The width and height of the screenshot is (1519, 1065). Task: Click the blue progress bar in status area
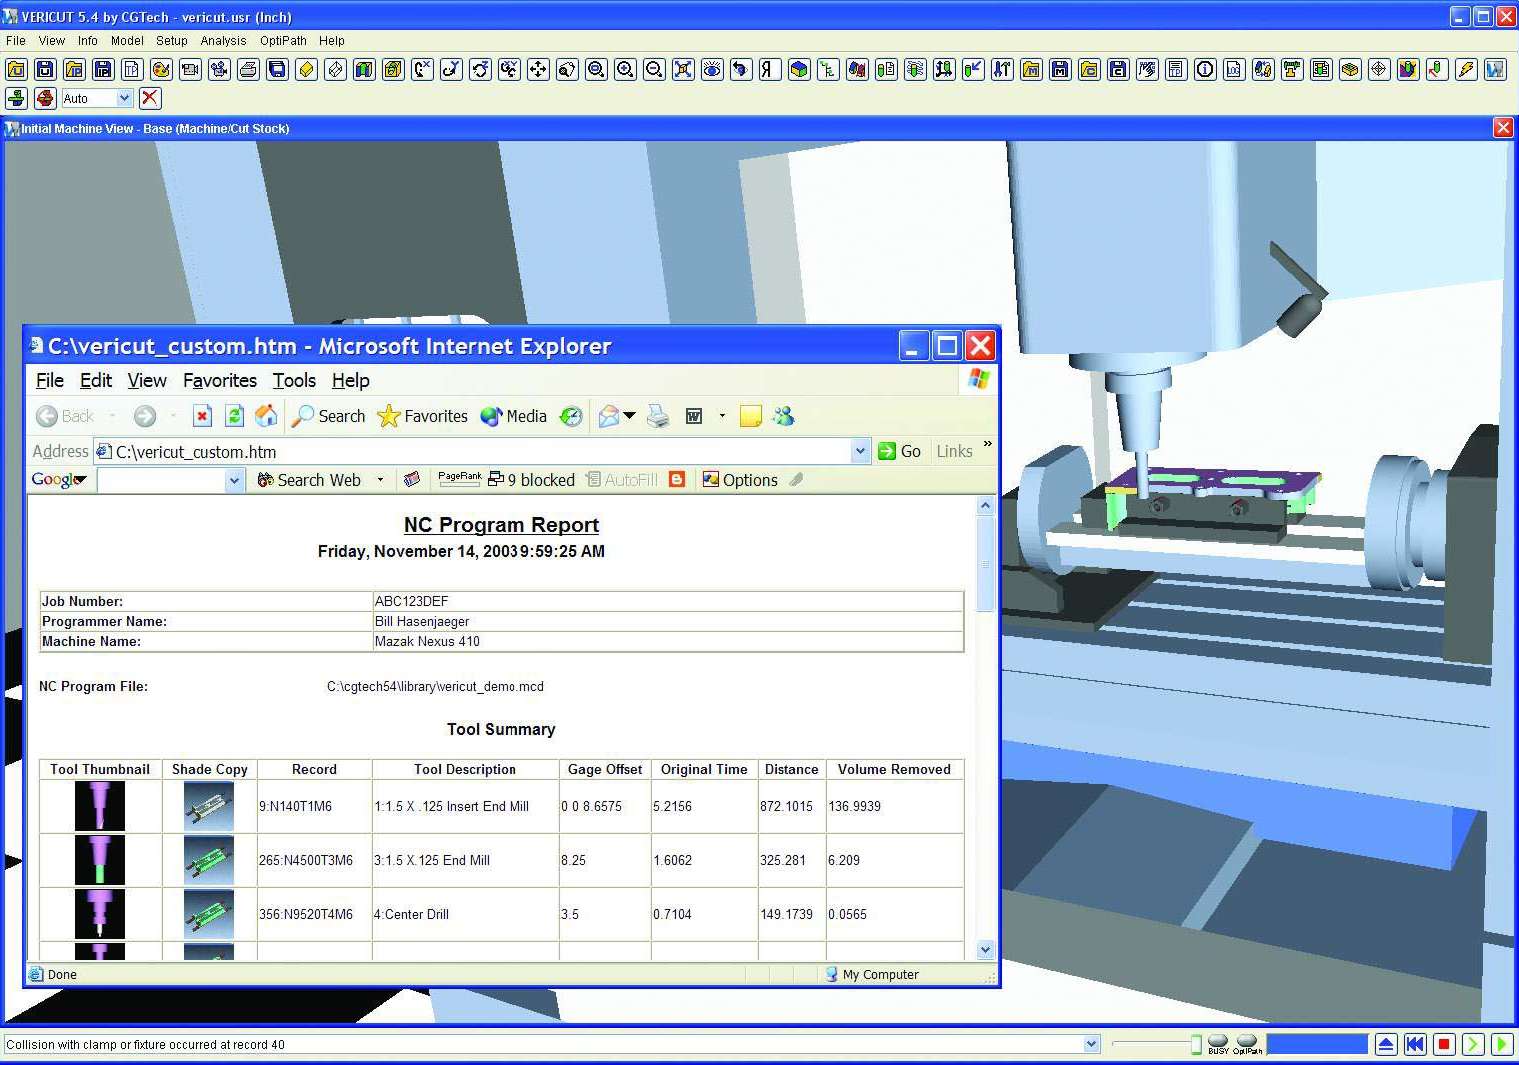click(x=1317, y=1044)
